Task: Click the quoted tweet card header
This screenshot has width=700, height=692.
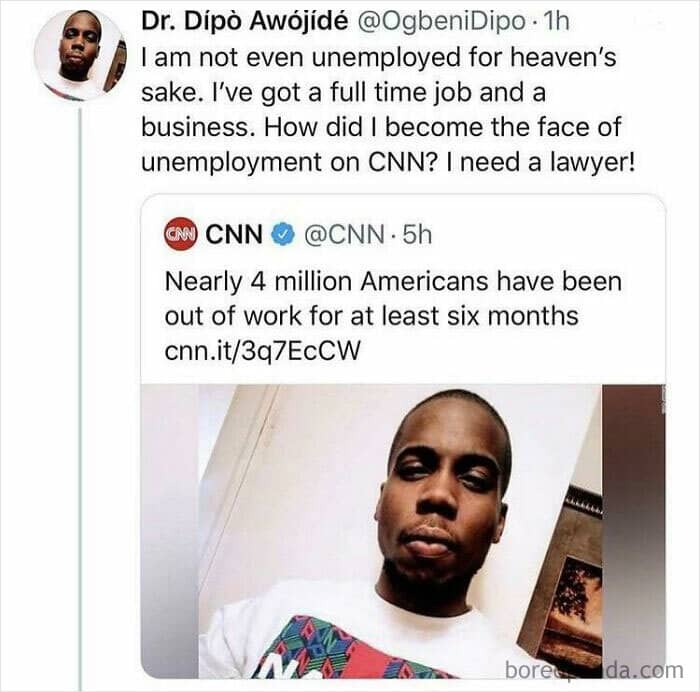Action: (298, 234)
